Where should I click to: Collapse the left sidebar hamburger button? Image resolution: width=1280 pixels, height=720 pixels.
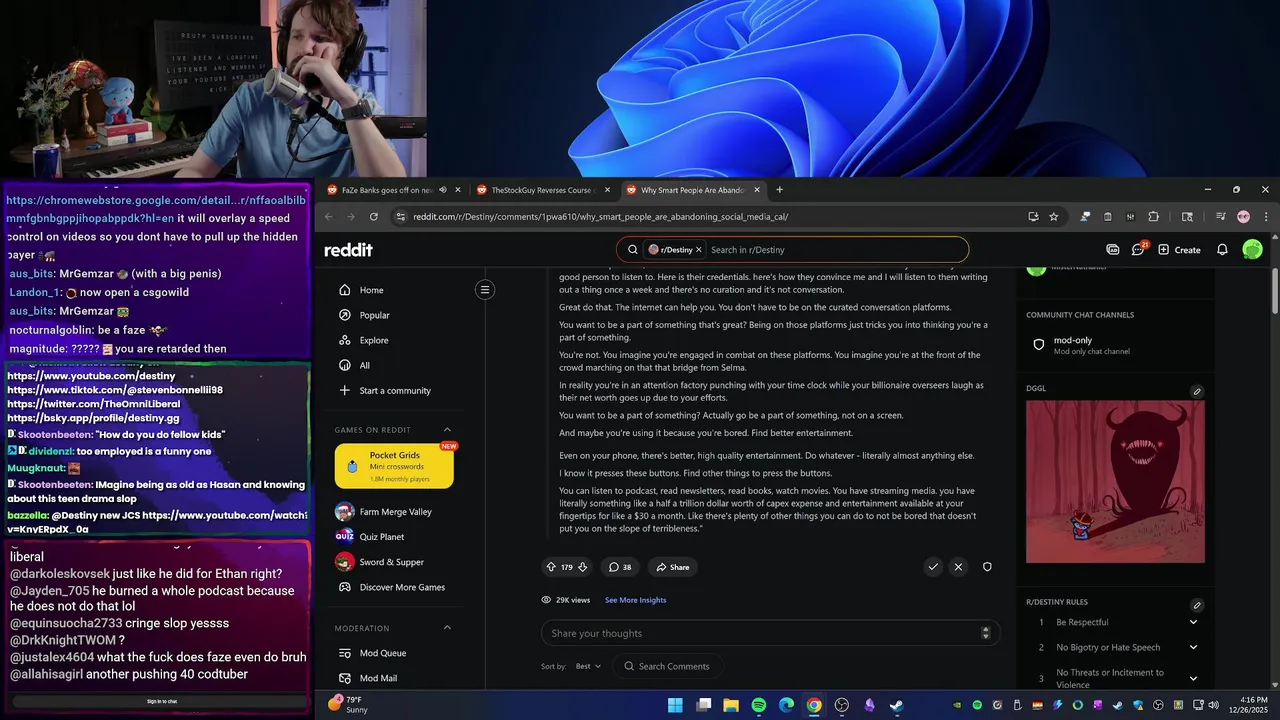coord(485,290)
